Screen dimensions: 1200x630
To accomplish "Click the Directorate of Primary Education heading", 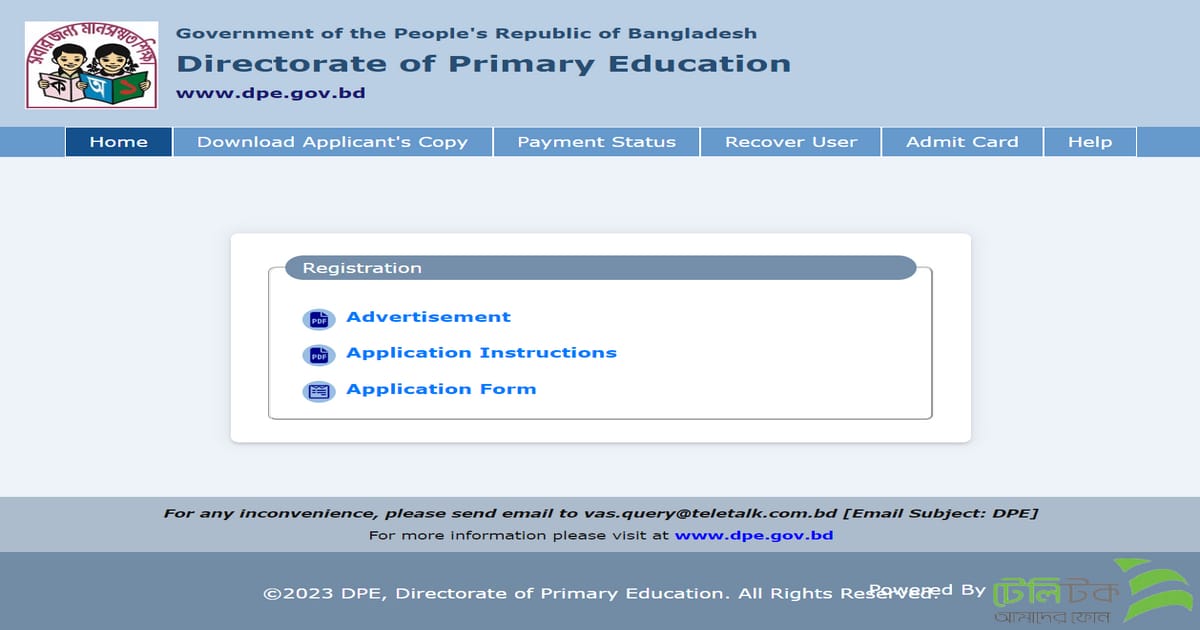I will click(x=483, y=64).
